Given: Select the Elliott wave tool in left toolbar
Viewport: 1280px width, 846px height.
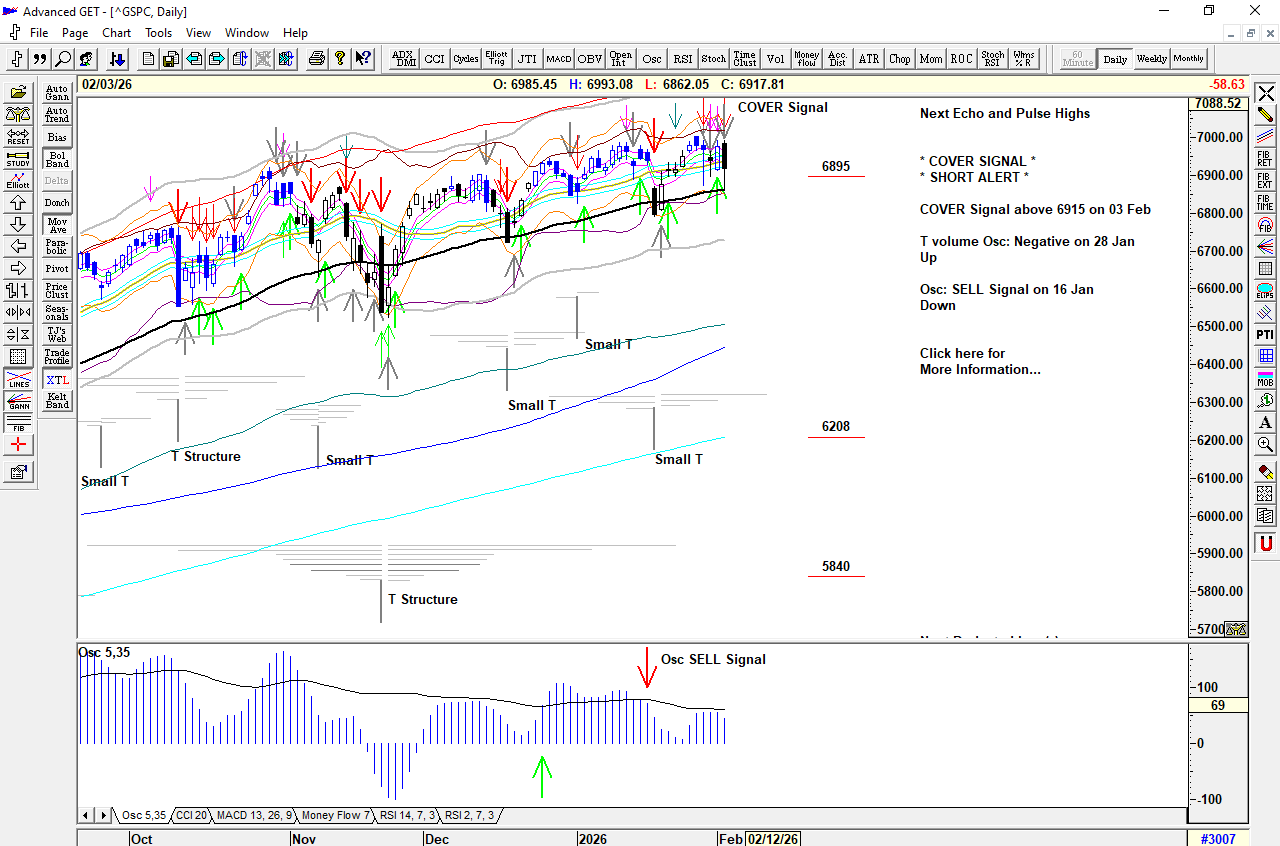Looking at the screenshot, I should point(18,180).
